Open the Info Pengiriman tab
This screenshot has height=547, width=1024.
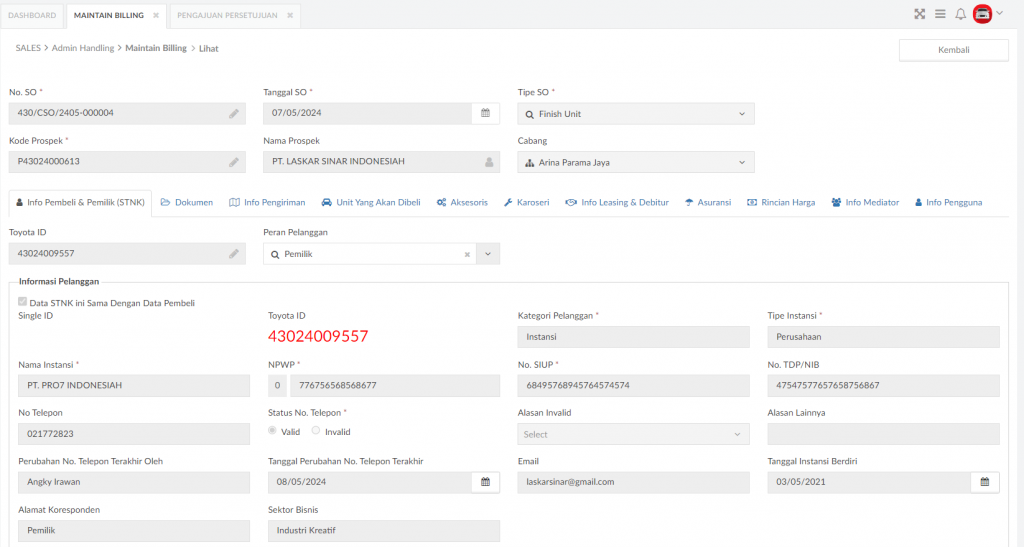coord(267,202)
